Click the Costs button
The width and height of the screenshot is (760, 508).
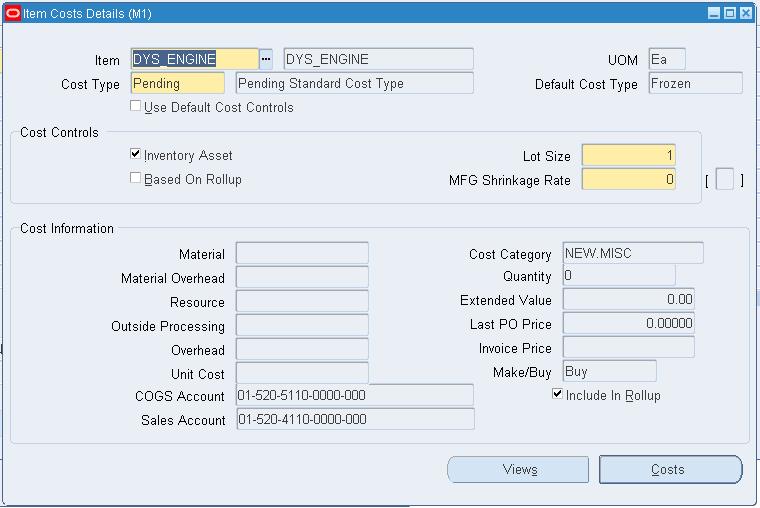(671, 469)
